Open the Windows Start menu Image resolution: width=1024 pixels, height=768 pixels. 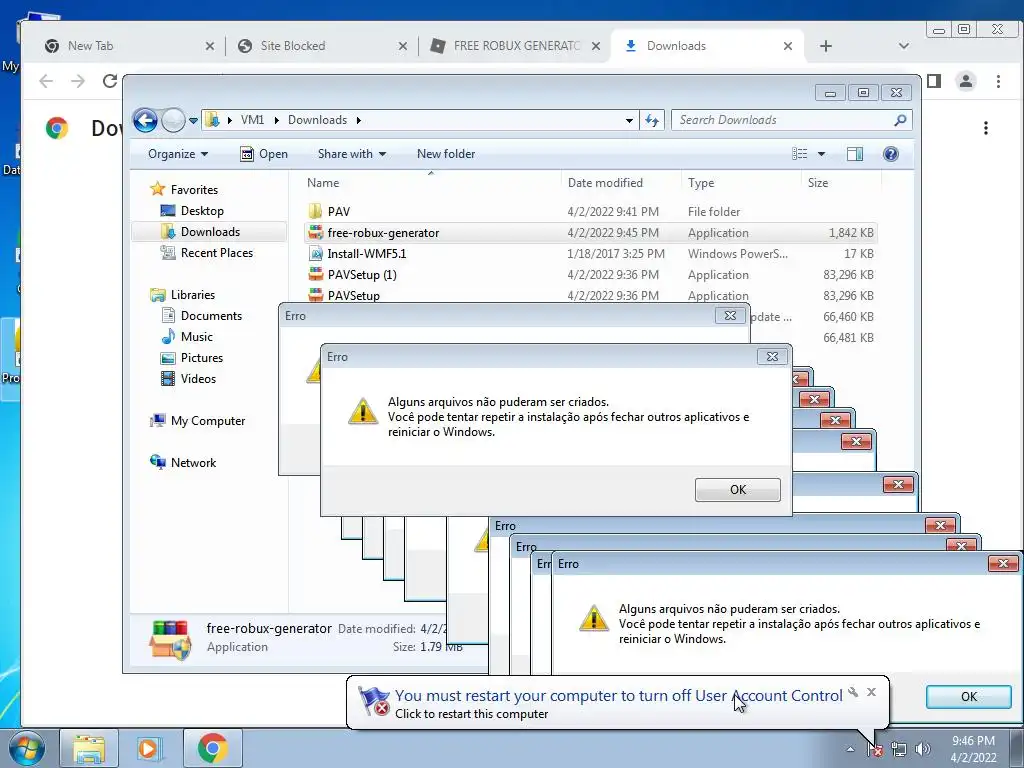(x=26, y=748)
